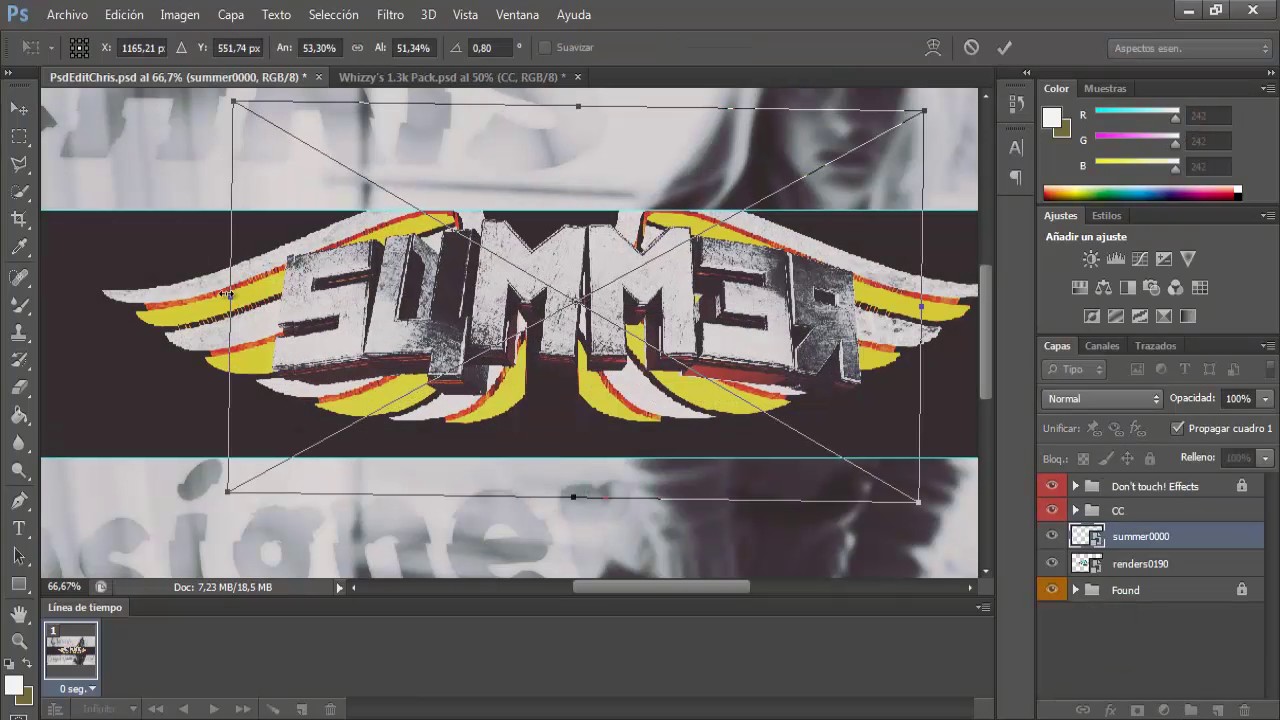Select the Blur tool

click(x=19, y=444)
